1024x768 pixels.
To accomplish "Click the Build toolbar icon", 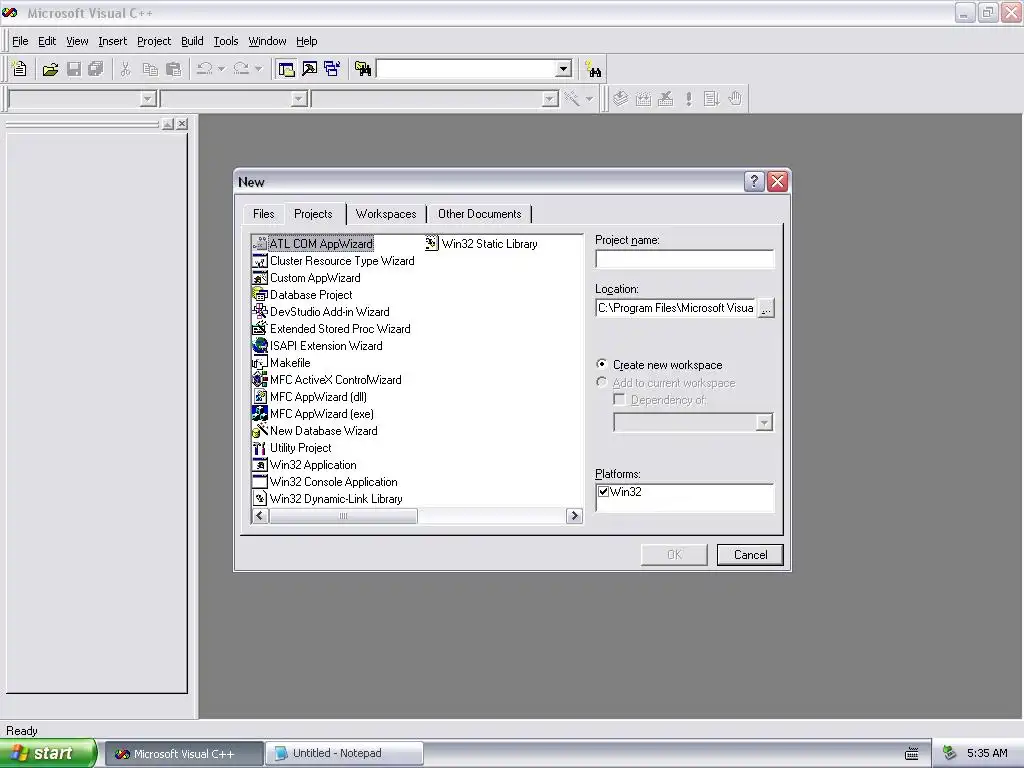I will [x=643, y=99].
